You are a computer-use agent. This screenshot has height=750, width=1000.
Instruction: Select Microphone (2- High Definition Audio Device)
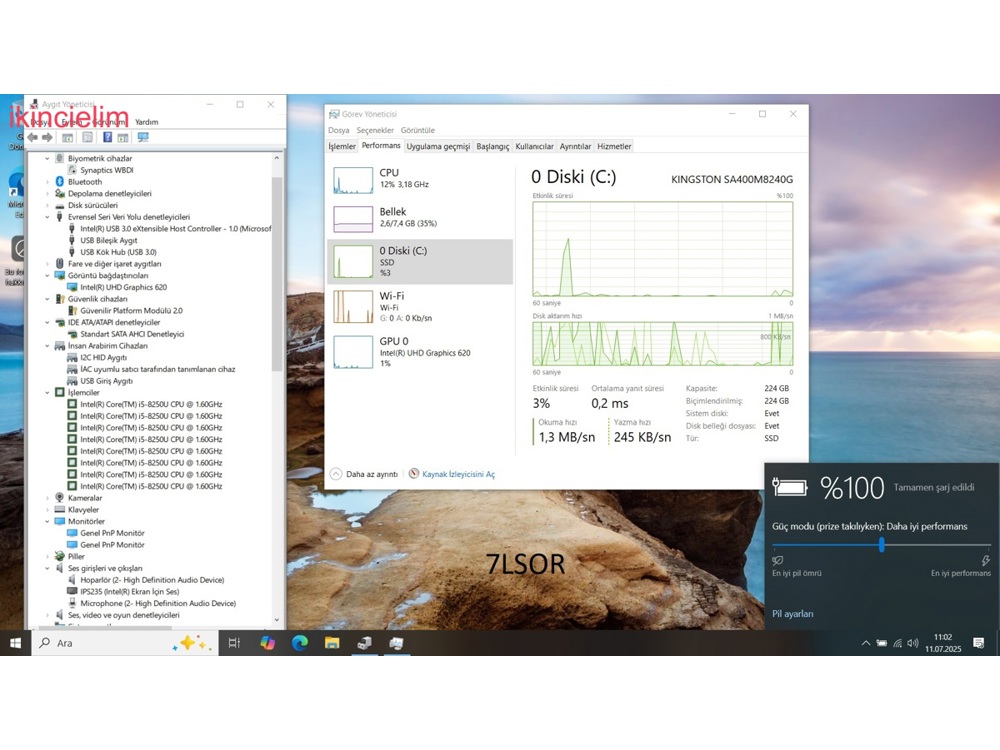point(158,603)
